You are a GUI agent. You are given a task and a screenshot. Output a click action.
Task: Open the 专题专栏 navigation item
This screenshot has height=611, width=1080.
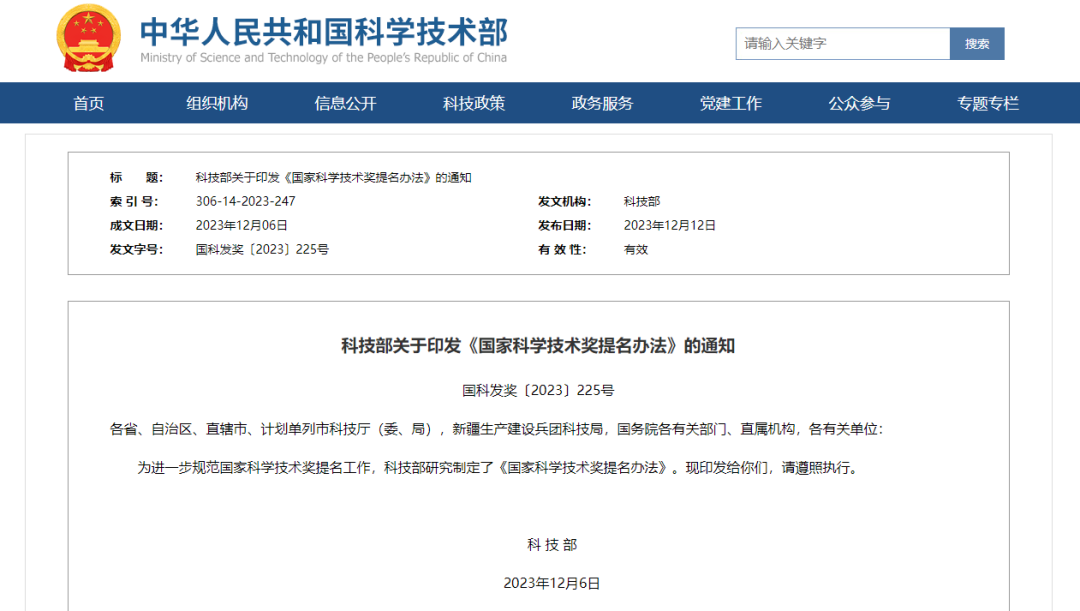tap(988, 103)
